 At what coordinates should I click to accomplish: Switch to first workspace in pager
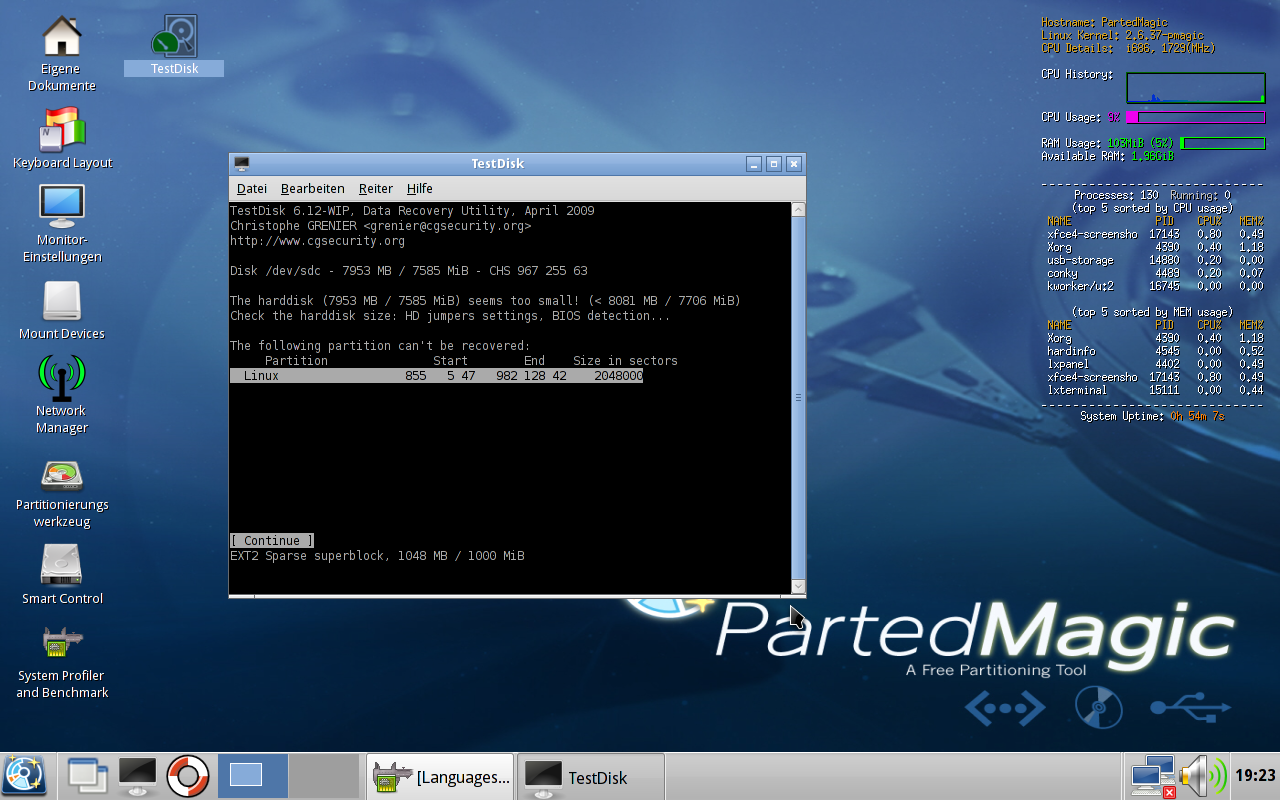point(253,776)
